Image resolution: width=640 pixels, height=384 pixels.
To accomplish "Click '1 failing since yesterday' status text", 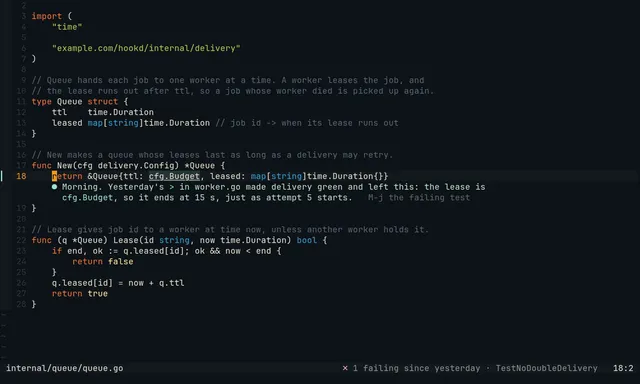I will [417, 368].
